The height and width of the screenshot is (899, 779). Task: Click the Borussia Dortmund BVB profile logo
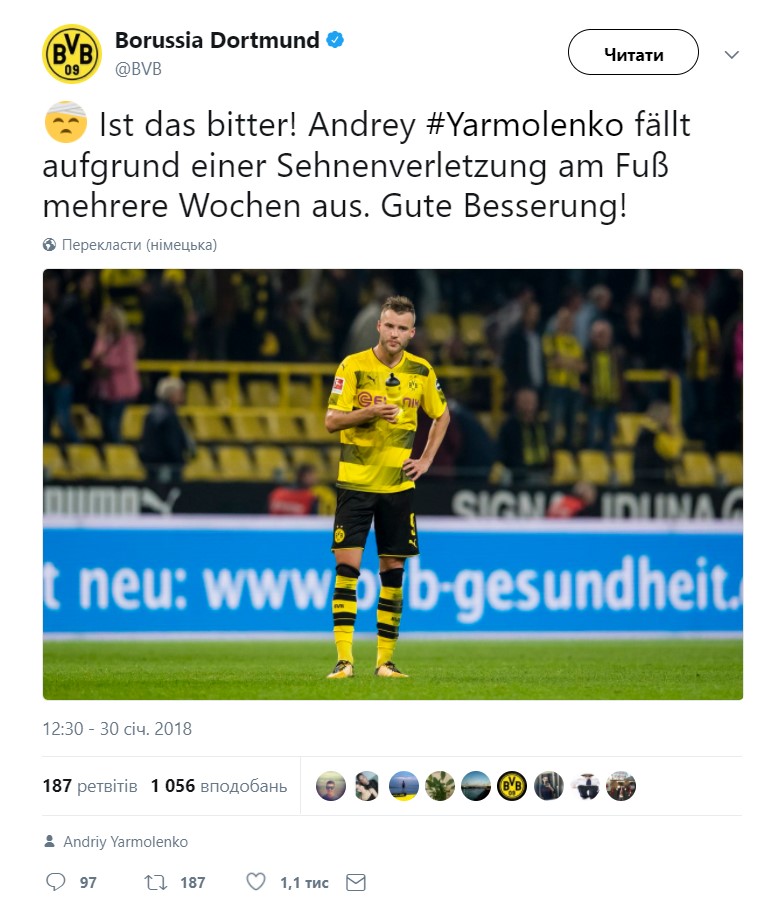pos(72,54)
